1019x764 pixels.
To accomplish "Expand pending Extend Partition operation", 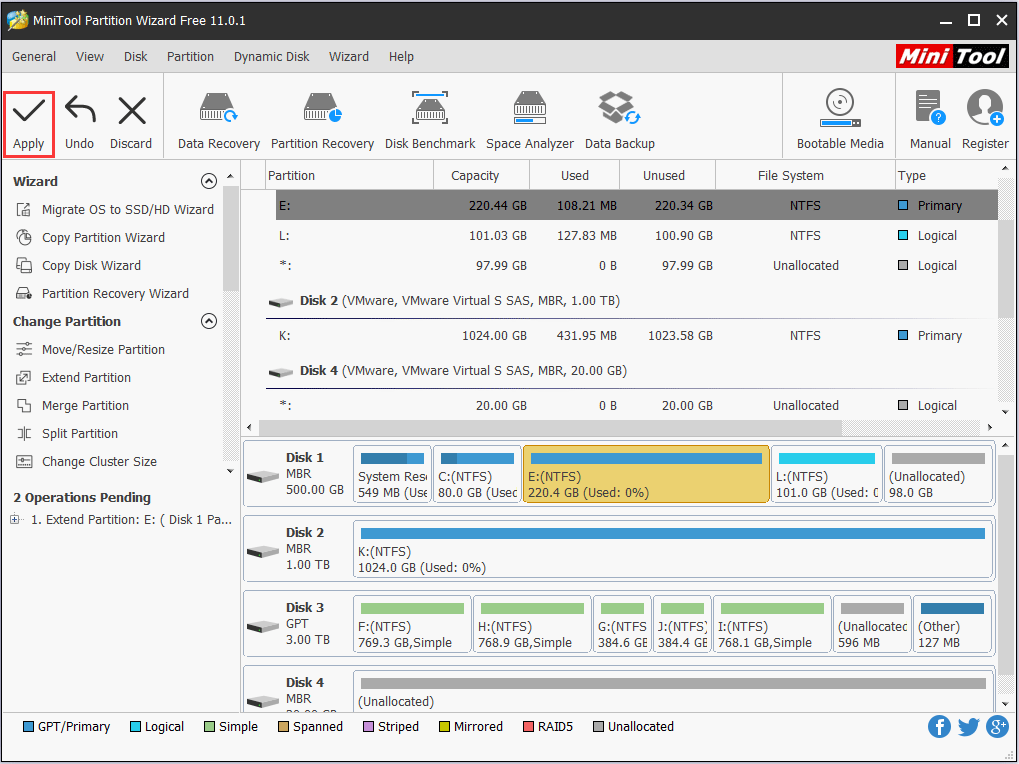I will click(15, 519).
